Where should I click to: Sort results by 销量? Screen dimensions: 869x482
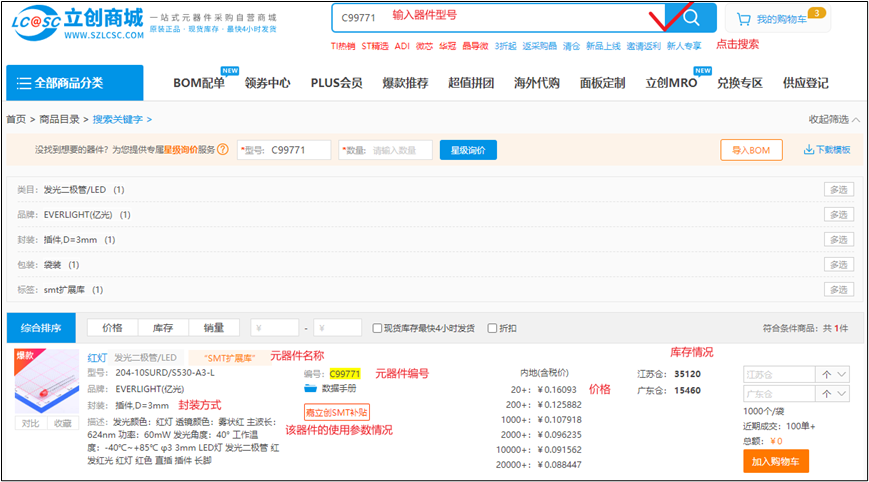pos(214,328)
